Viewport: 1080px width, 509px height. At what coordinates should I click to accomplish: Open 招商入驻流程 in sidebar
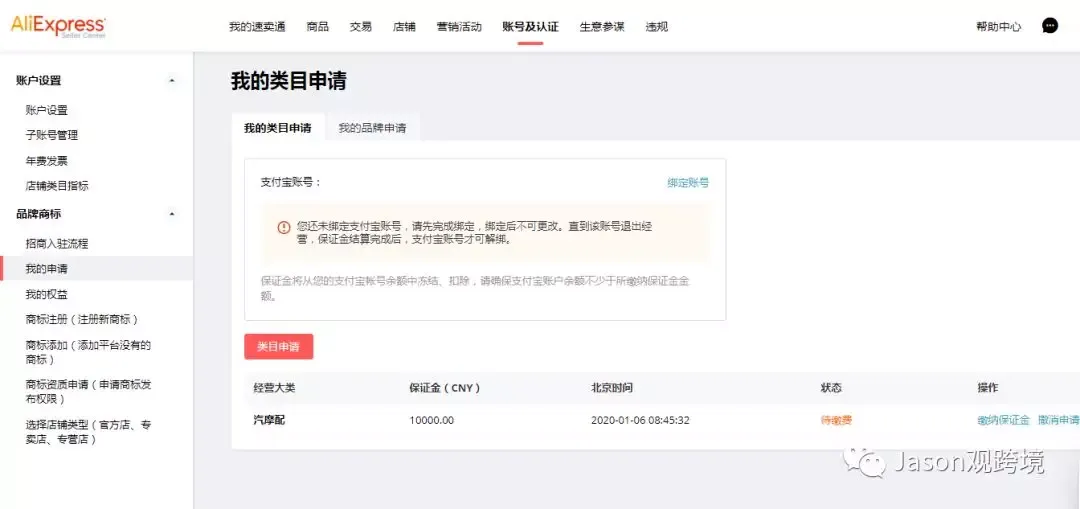pos(57,243)
